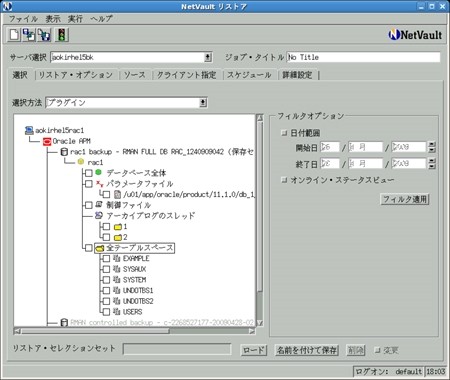Click the all tablespaces open folder icon
This screenshot has height=380, width=450.
tap(100, 248)
